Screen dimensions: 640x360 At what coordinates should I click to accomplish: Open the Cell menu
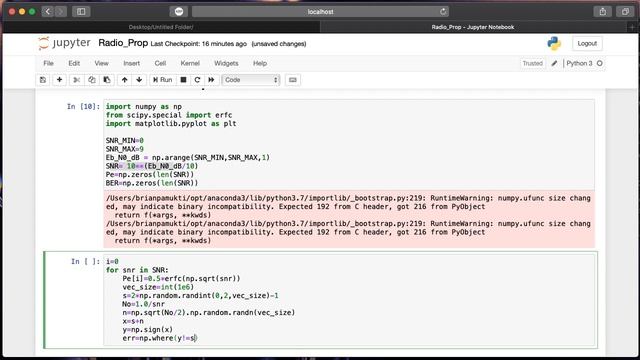160,63
